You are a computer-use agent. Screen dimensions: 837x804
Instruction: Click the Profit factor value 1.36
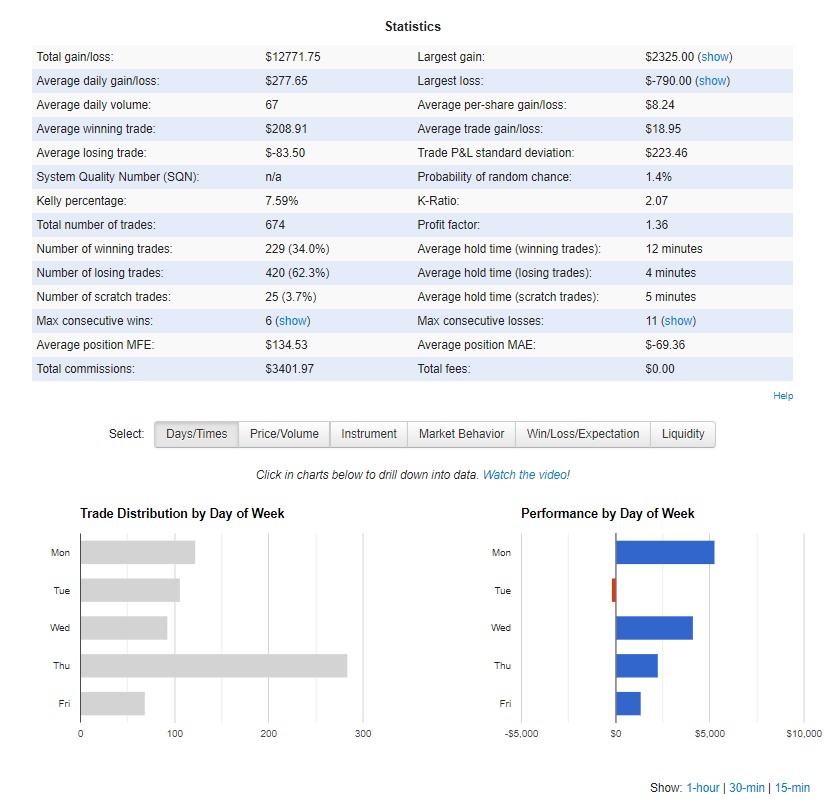click(657, 225)
